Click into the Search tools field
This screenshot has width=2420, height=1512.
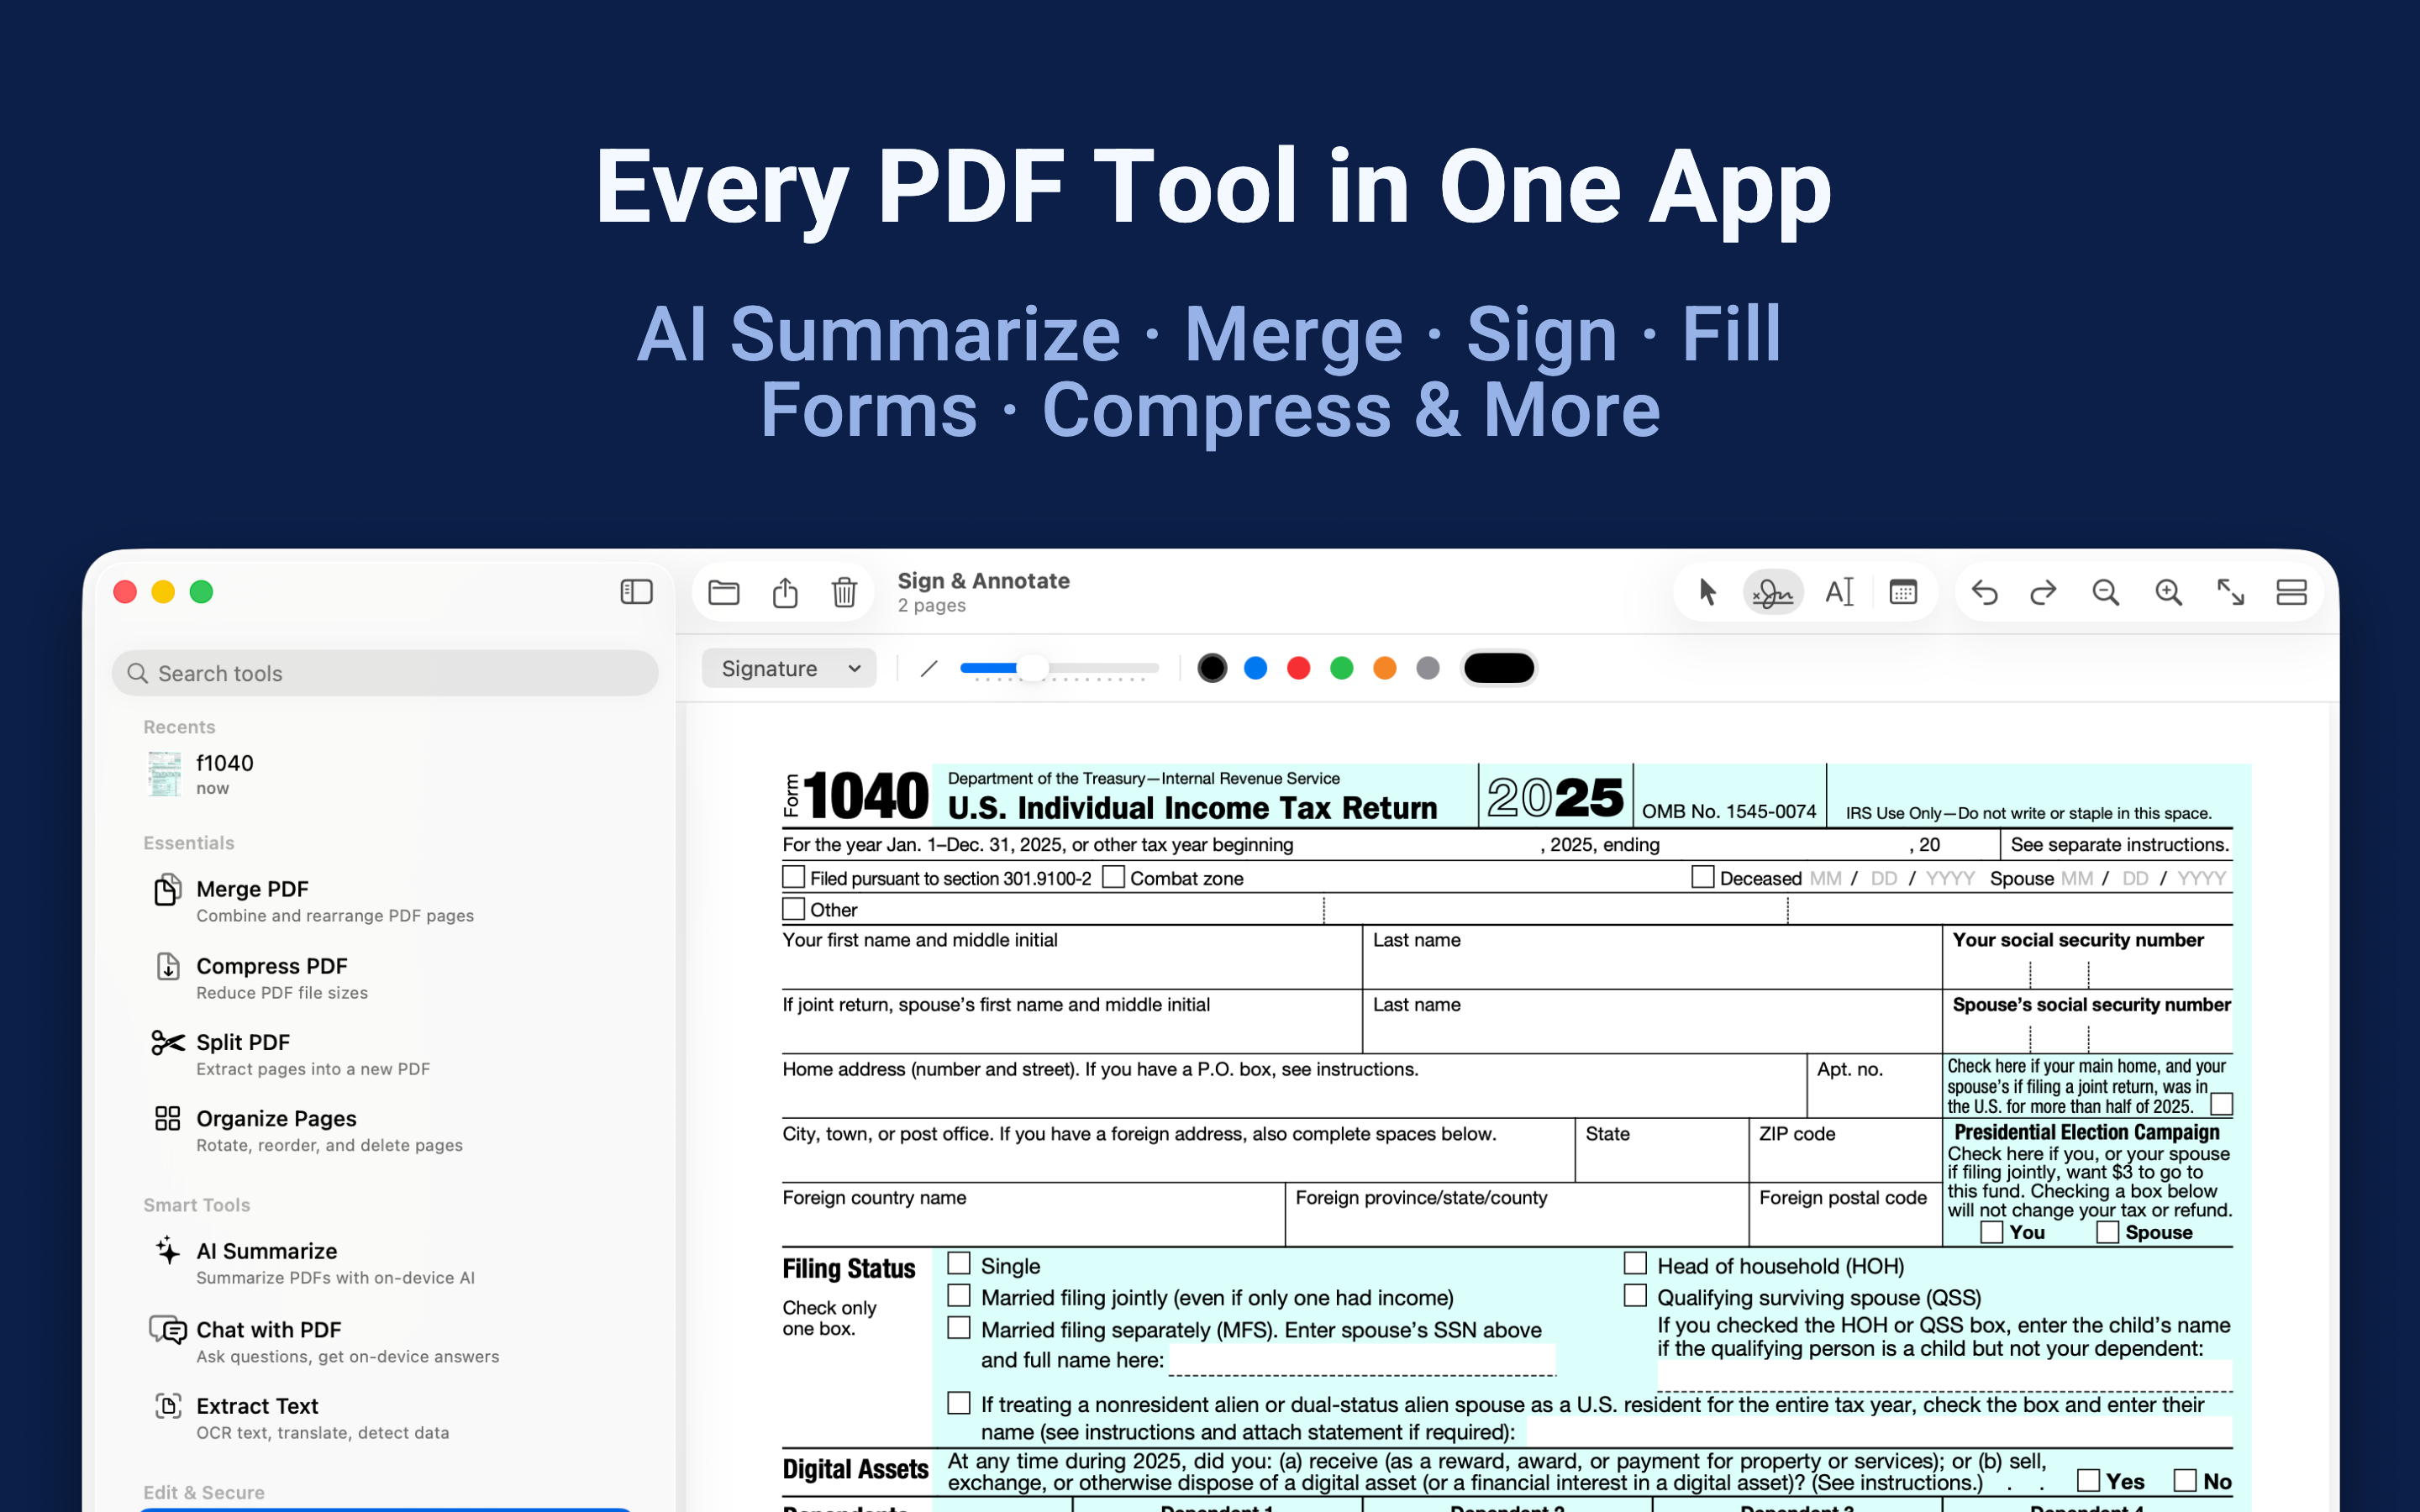tap(385, 674)
